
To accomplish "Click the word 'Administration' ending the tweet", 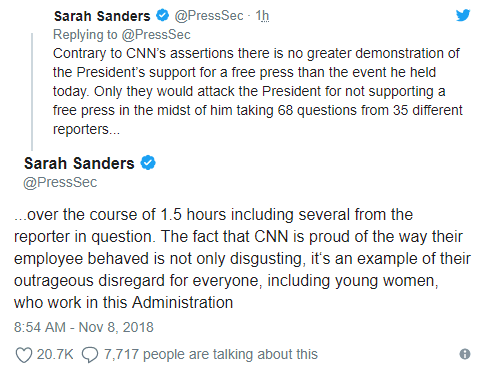I will [x=182, y=303].
